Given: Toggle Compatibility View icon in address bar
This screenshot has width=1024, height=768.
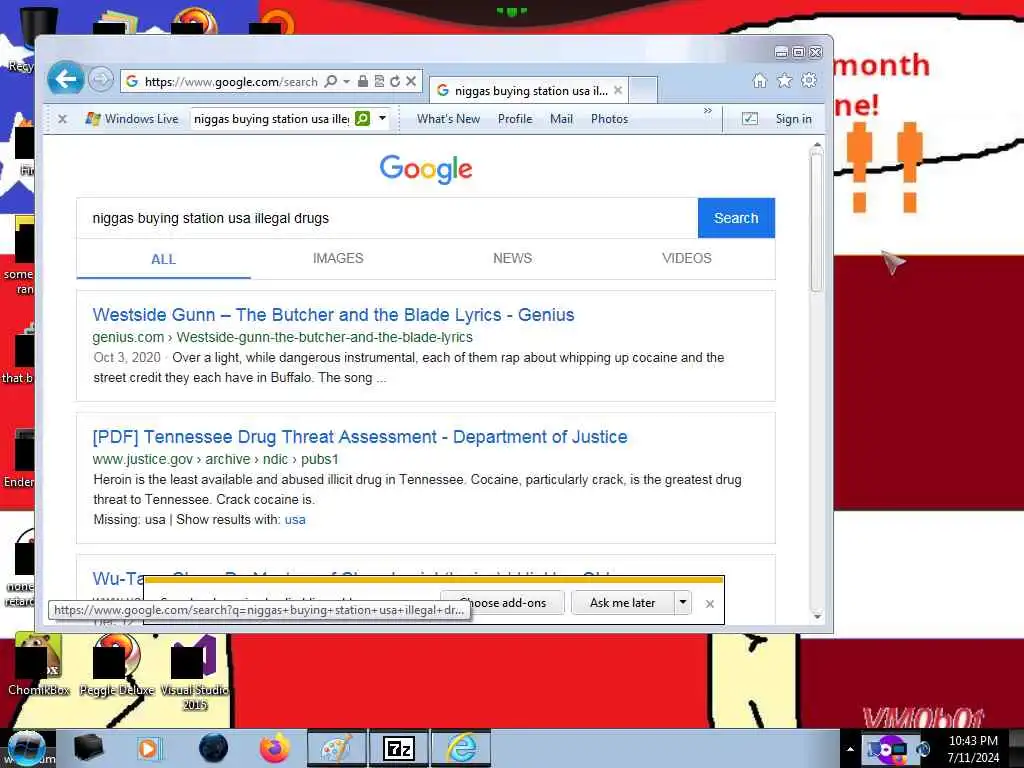Looking at the screenshot, I should point(379,81).
